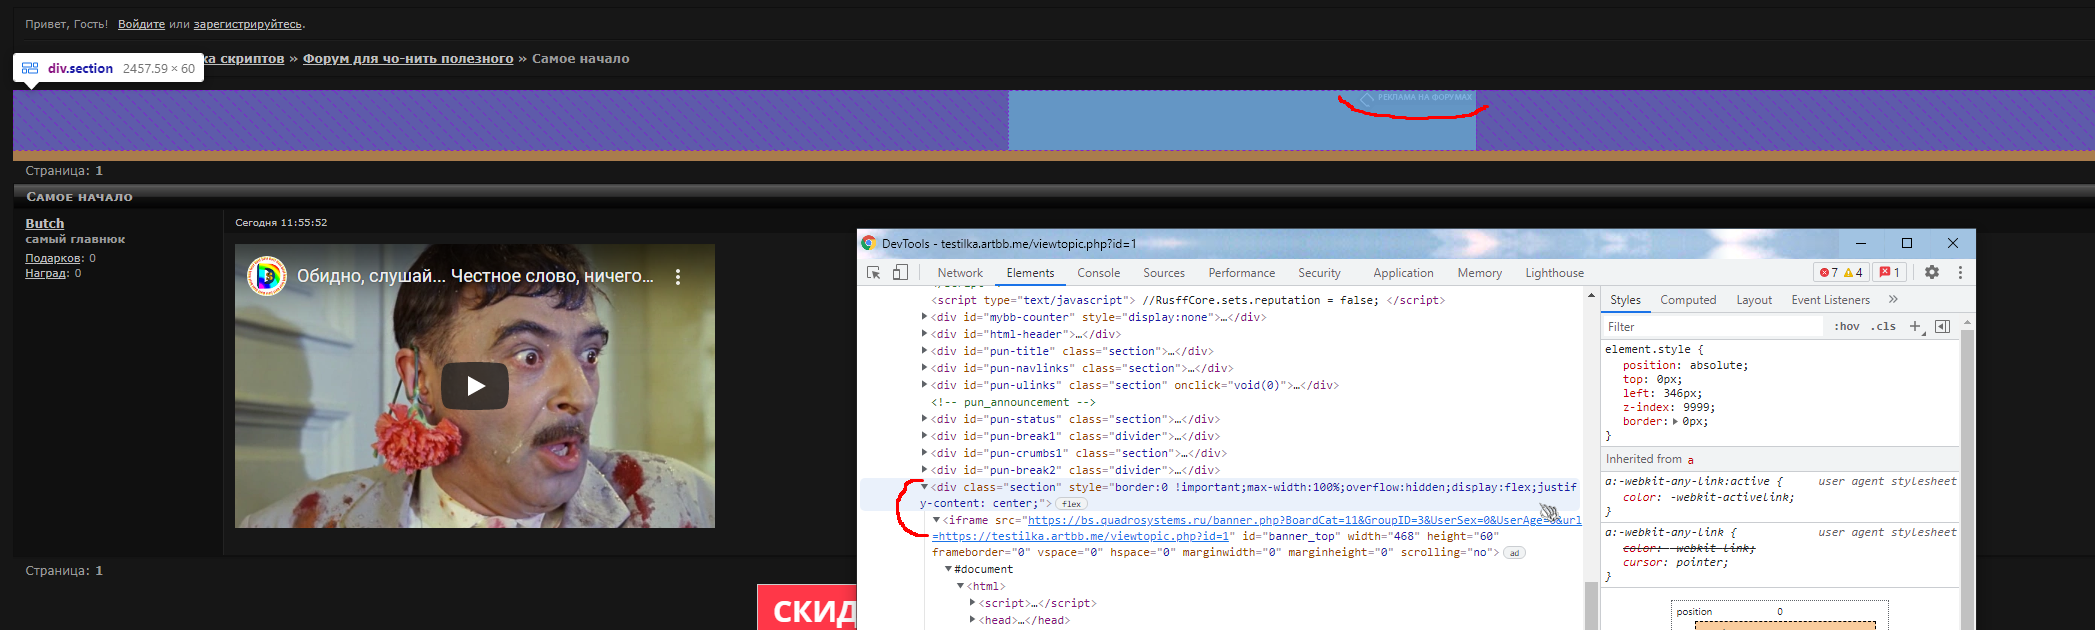Expand the pun-crumbs1 div node
This screenshot has height=630, width=2095.
click(924, 453)
